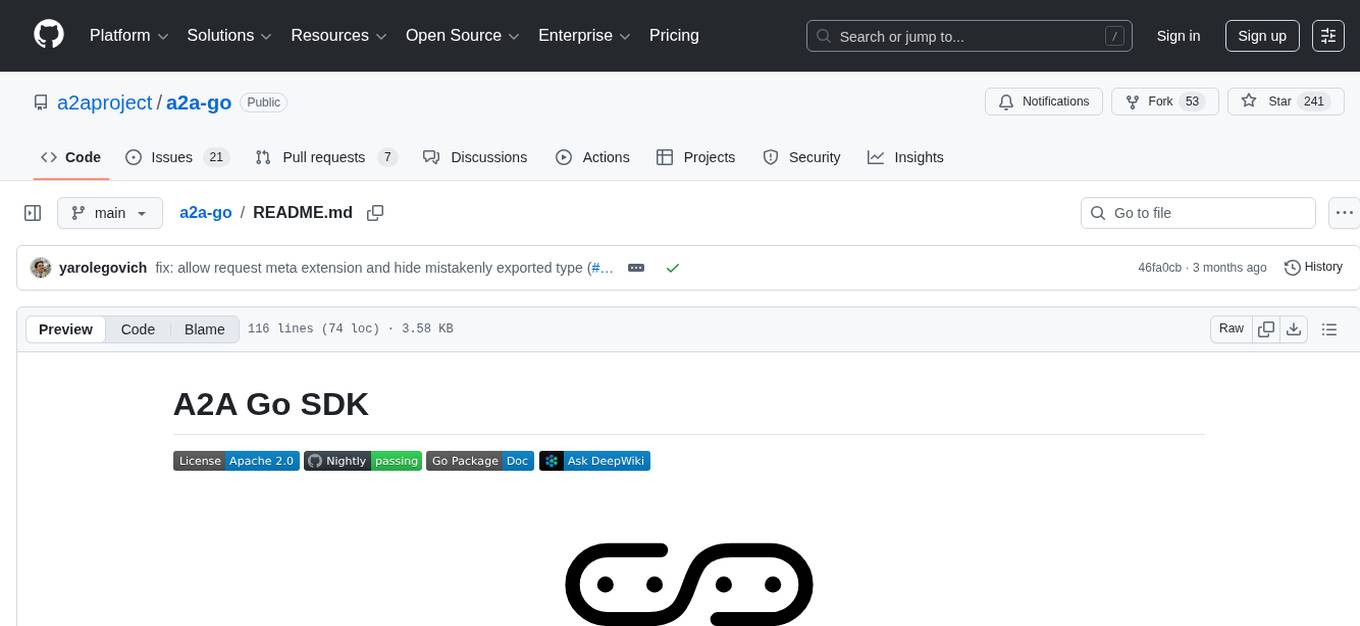Copy raw file contents
Viewport: 1360px width, 626px height.
tap(1266, 329)
